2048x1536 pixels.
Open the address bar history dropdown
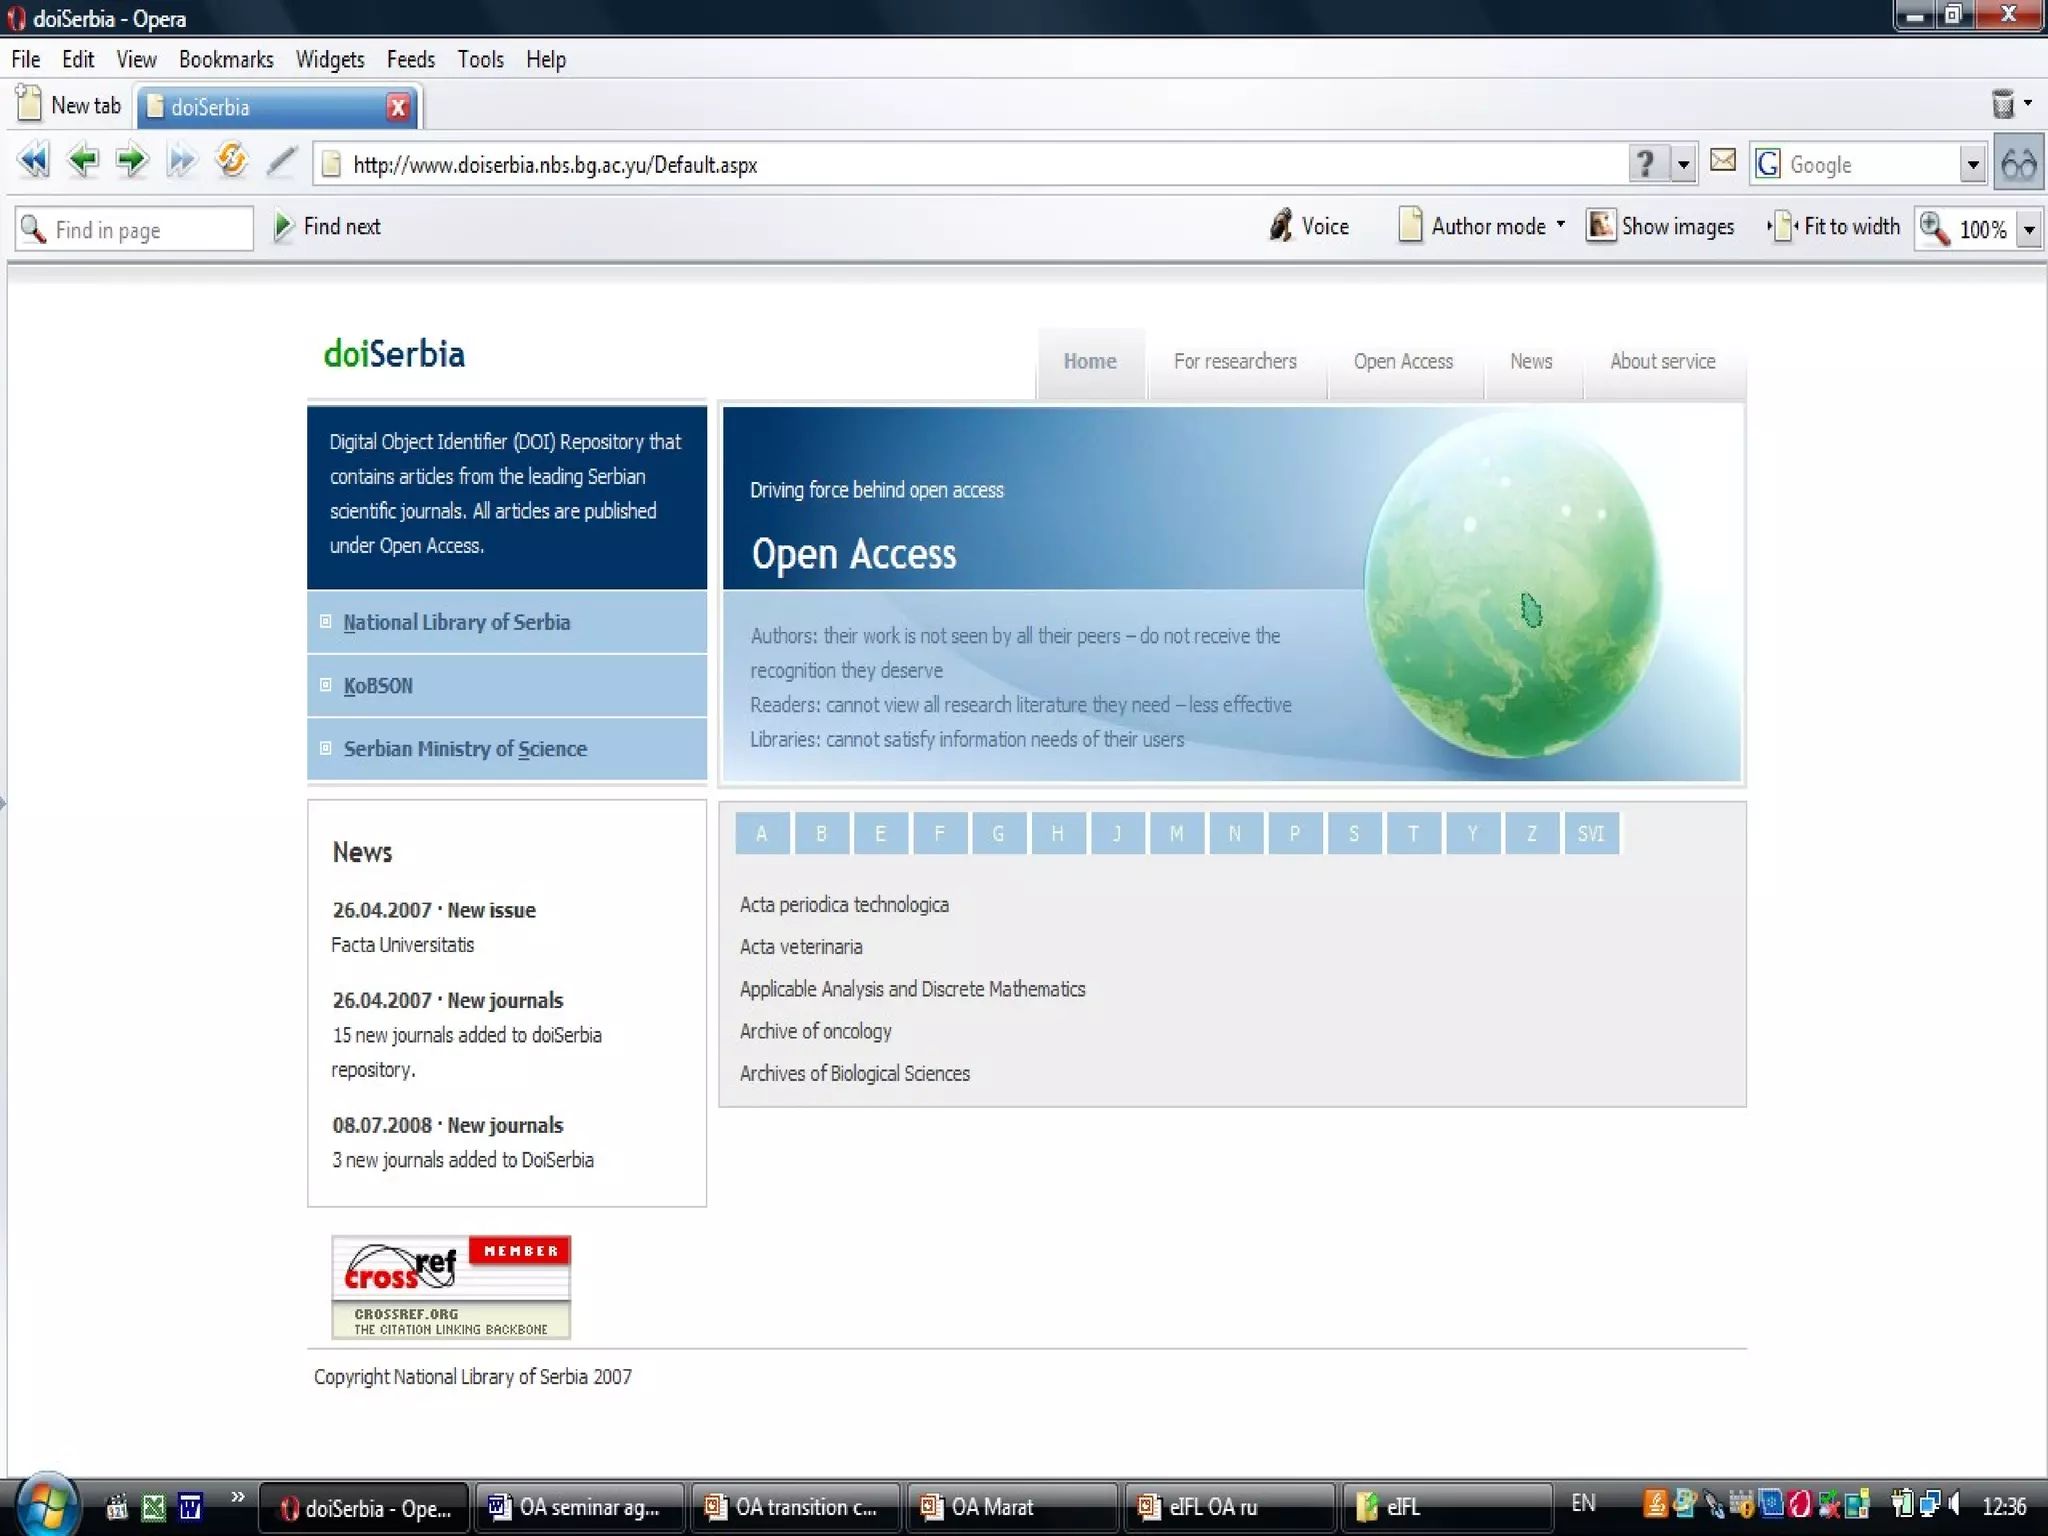pyautogui.click(x=1684, y=165)
